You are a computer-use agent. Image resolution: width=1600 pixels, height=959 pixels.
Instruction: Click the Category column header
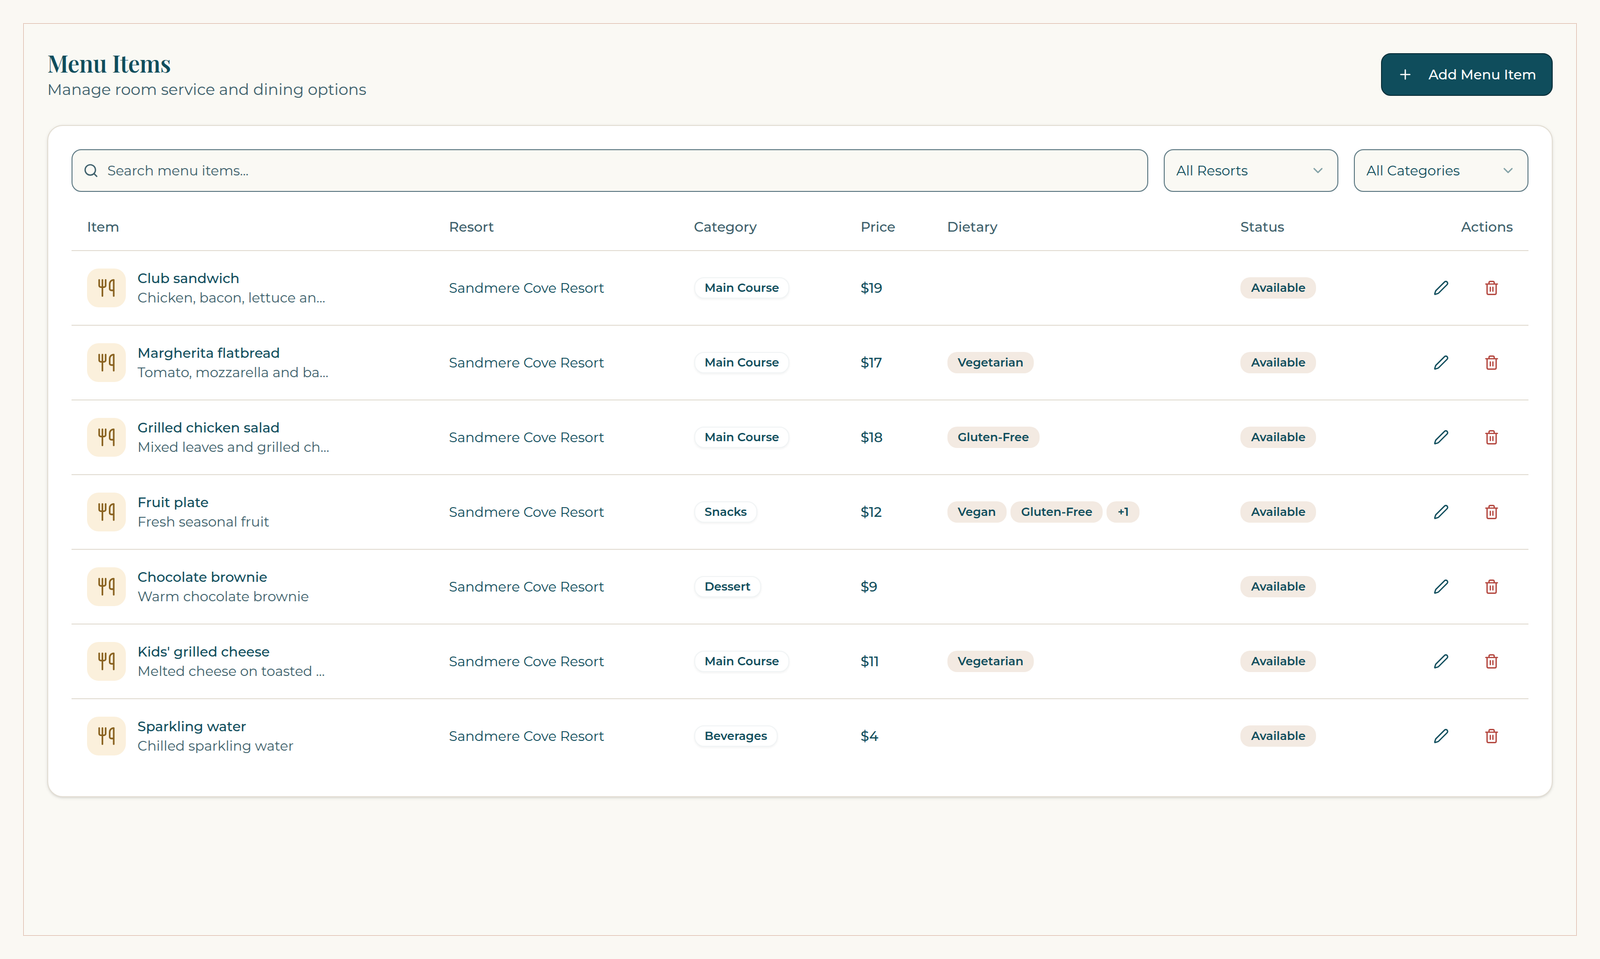tap(725, 227)
